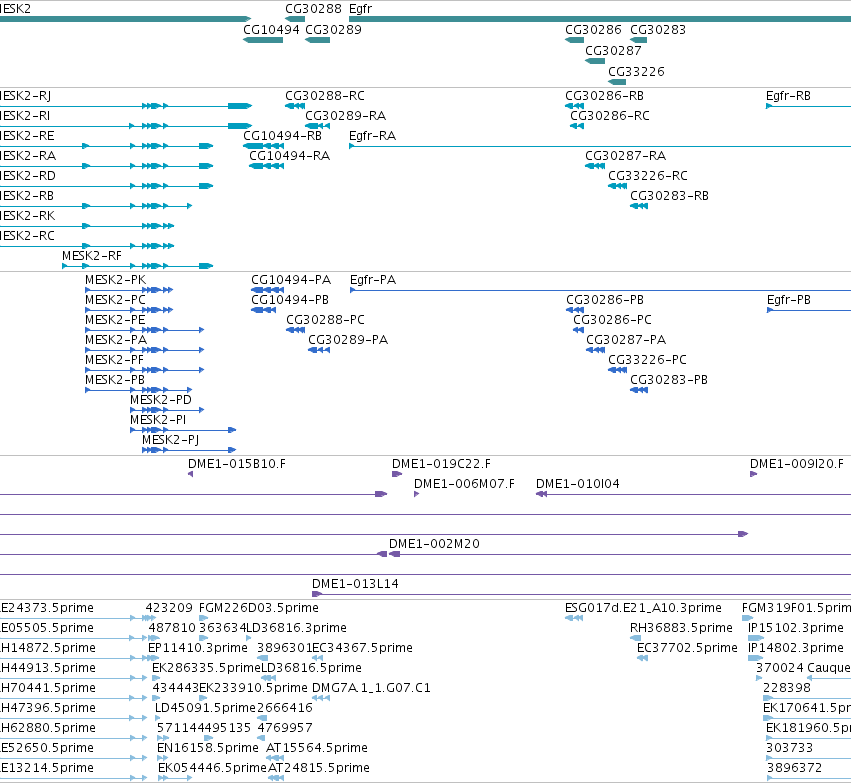This screenshot has height=783, width=851.
Task: Click EST IP15102.3prime
Action: pyautogui.click(x=796, y=628)
